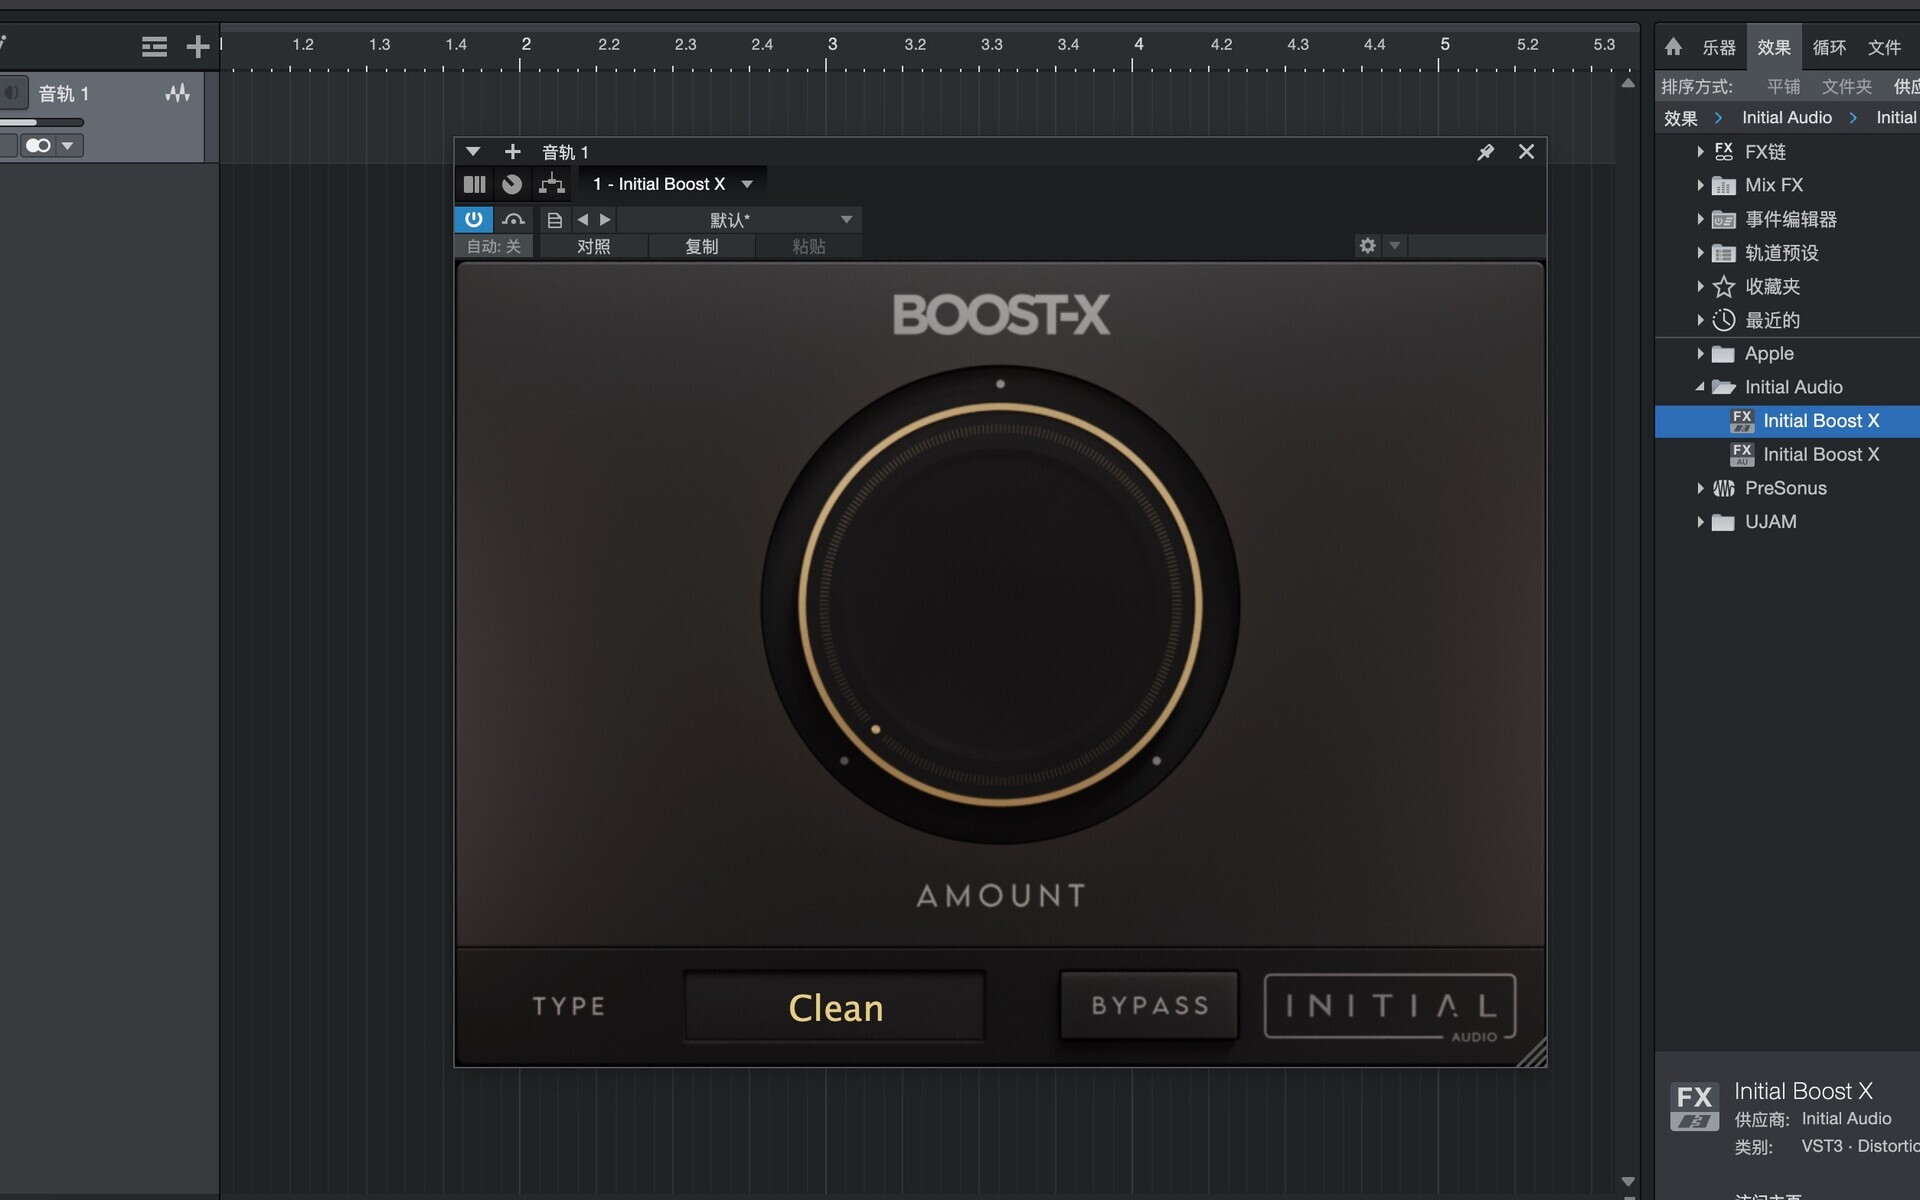The height and width of the screenshot is (1200, 1920).
Task: Expand FX链 tree item
Action: (x=1700, y=152)
